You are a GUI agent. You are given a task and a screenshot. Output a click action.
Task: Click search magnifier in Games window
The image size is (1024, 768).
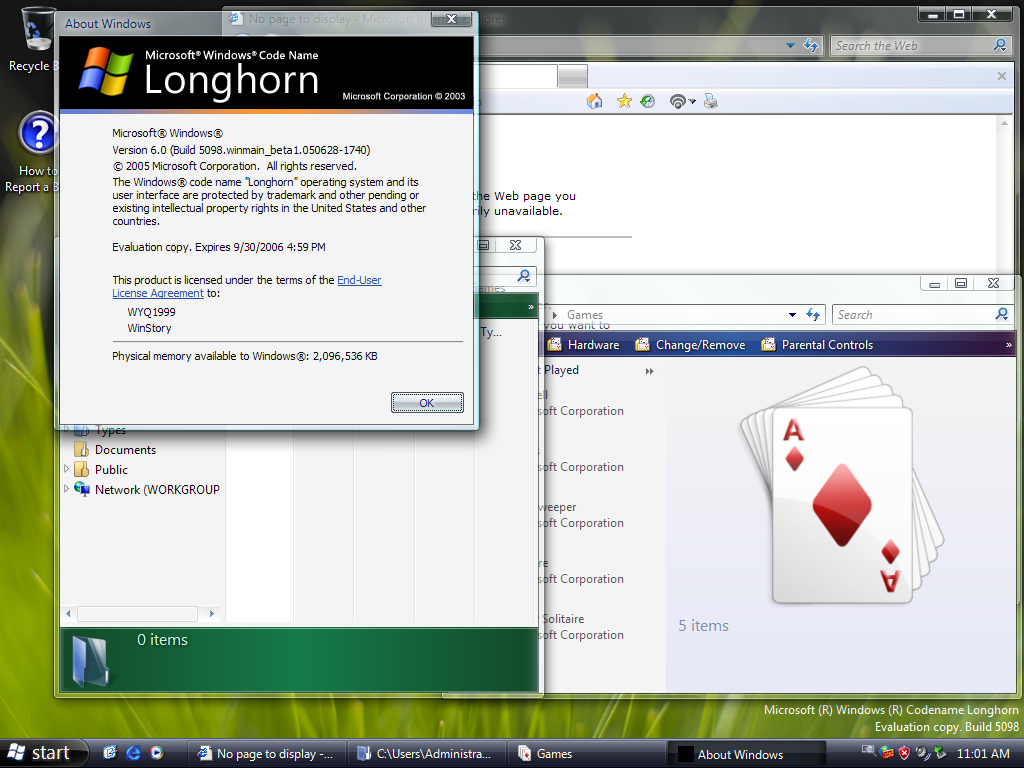pos(1002,314)
